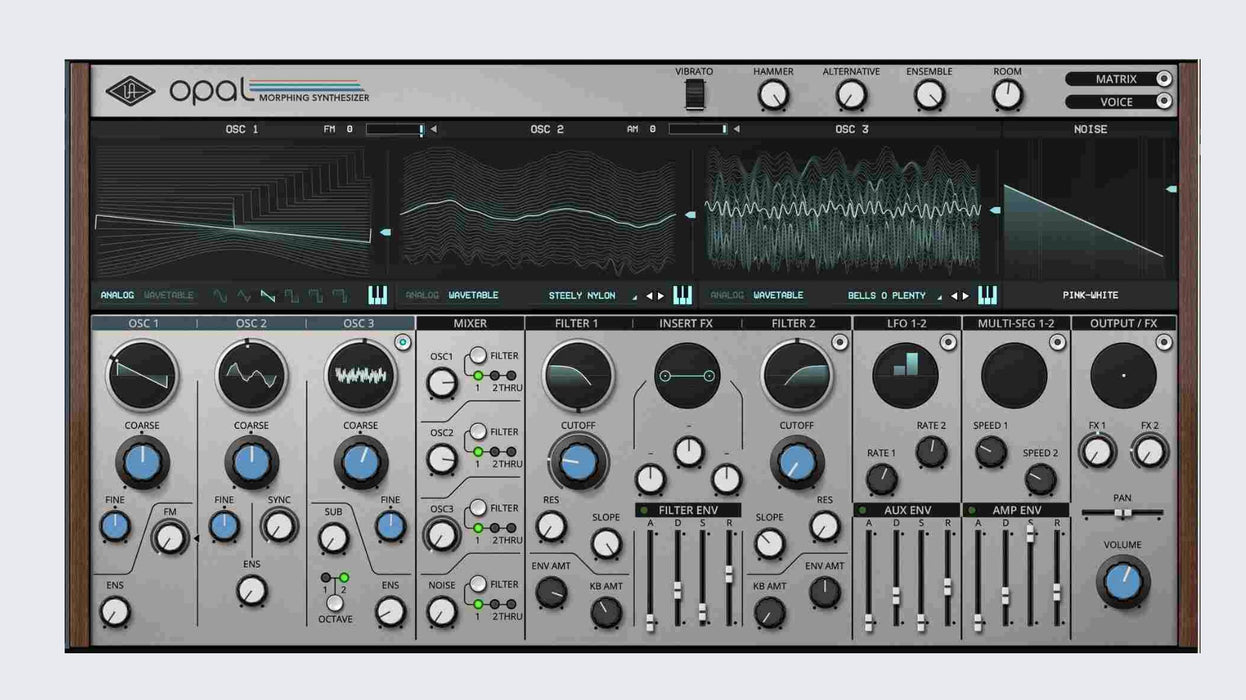Click the Ensemble knob in the top bar
1246x700 pixels.
click(x=929, y=95)
